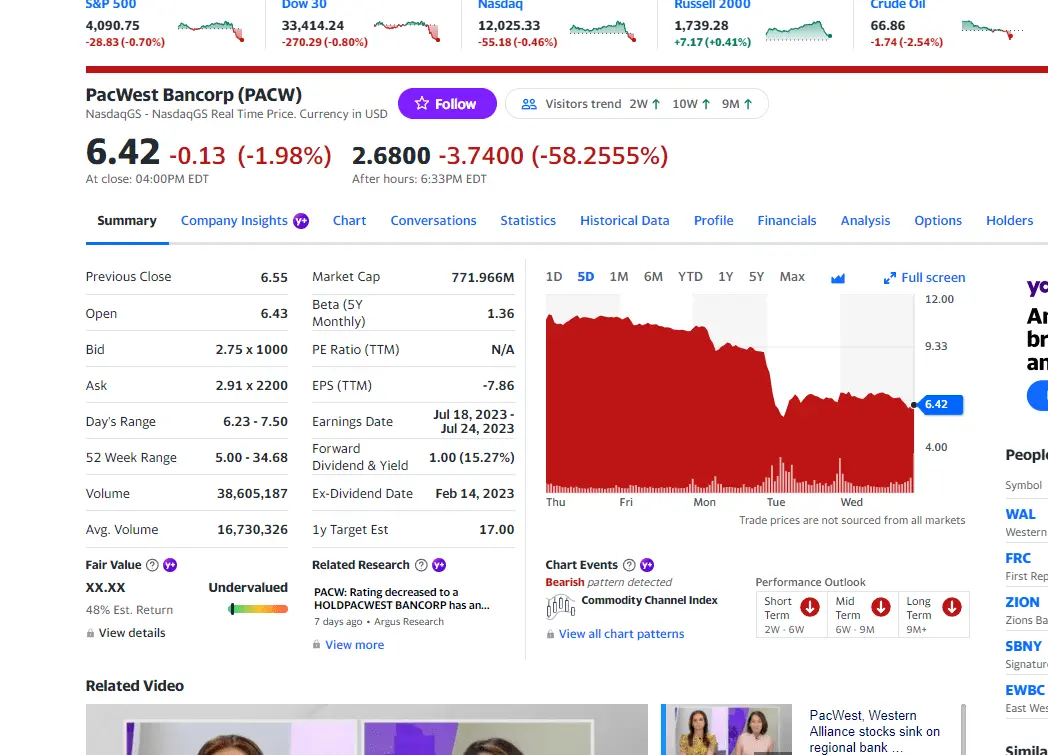Viewport: 1048px width, 755px height.
Task: Open the Historical Data tab
Action: pos(624,221)
